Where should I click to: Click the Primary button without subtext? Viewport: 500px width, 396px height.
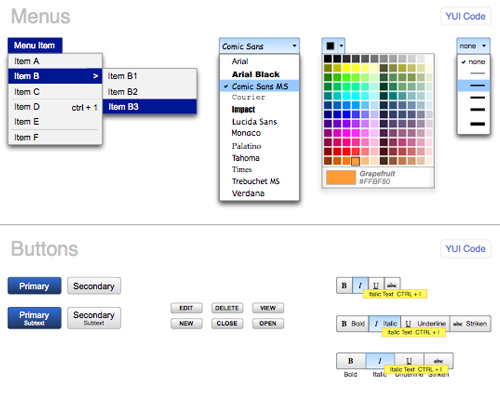(x=35, y=286)
